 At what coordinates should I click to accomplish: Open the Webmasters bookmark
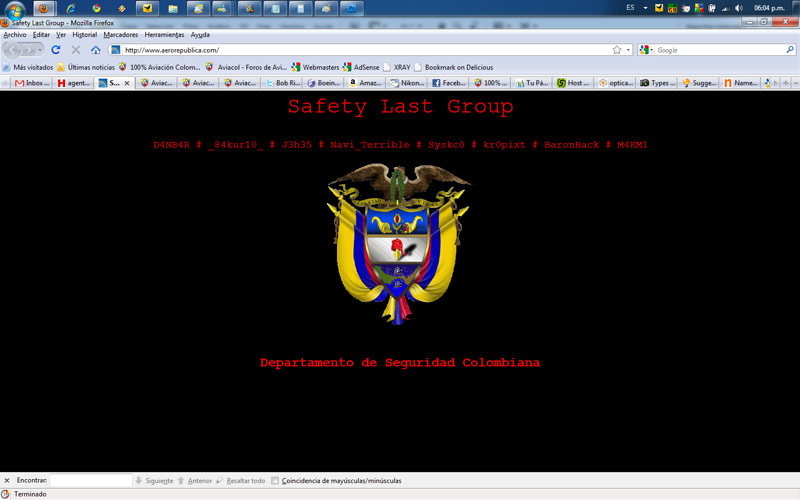(315, 67)
